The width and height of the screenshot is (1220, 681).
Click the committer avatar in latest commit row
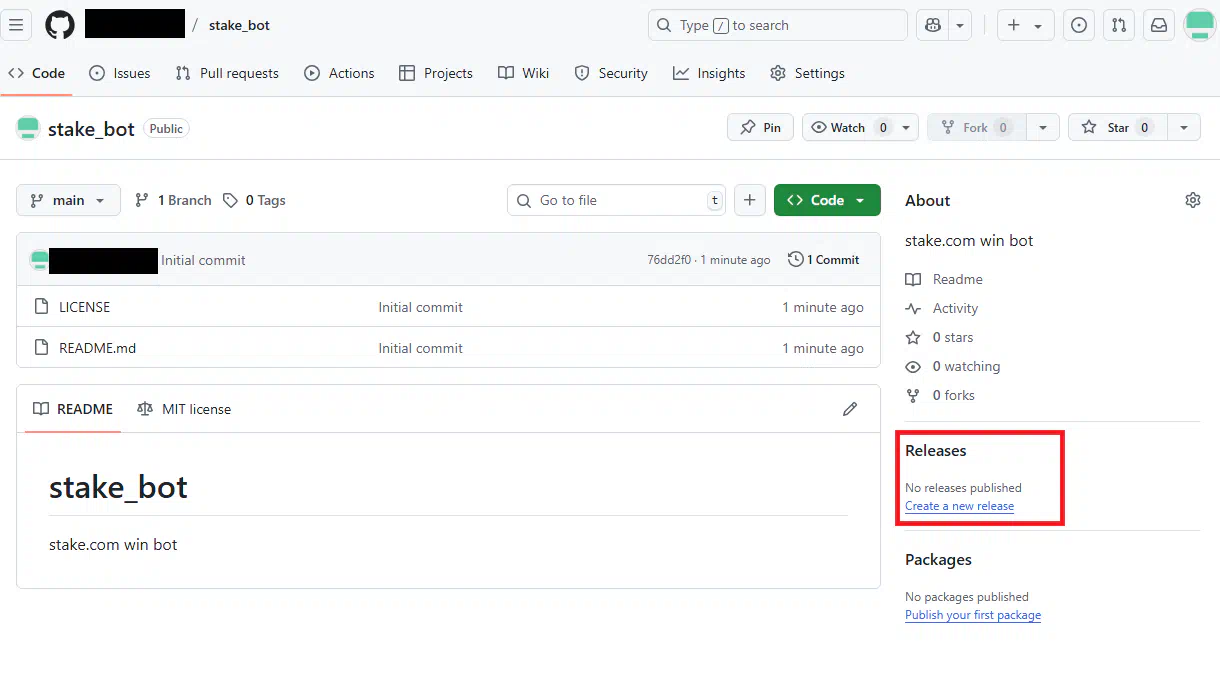click(x=39, y=260)
